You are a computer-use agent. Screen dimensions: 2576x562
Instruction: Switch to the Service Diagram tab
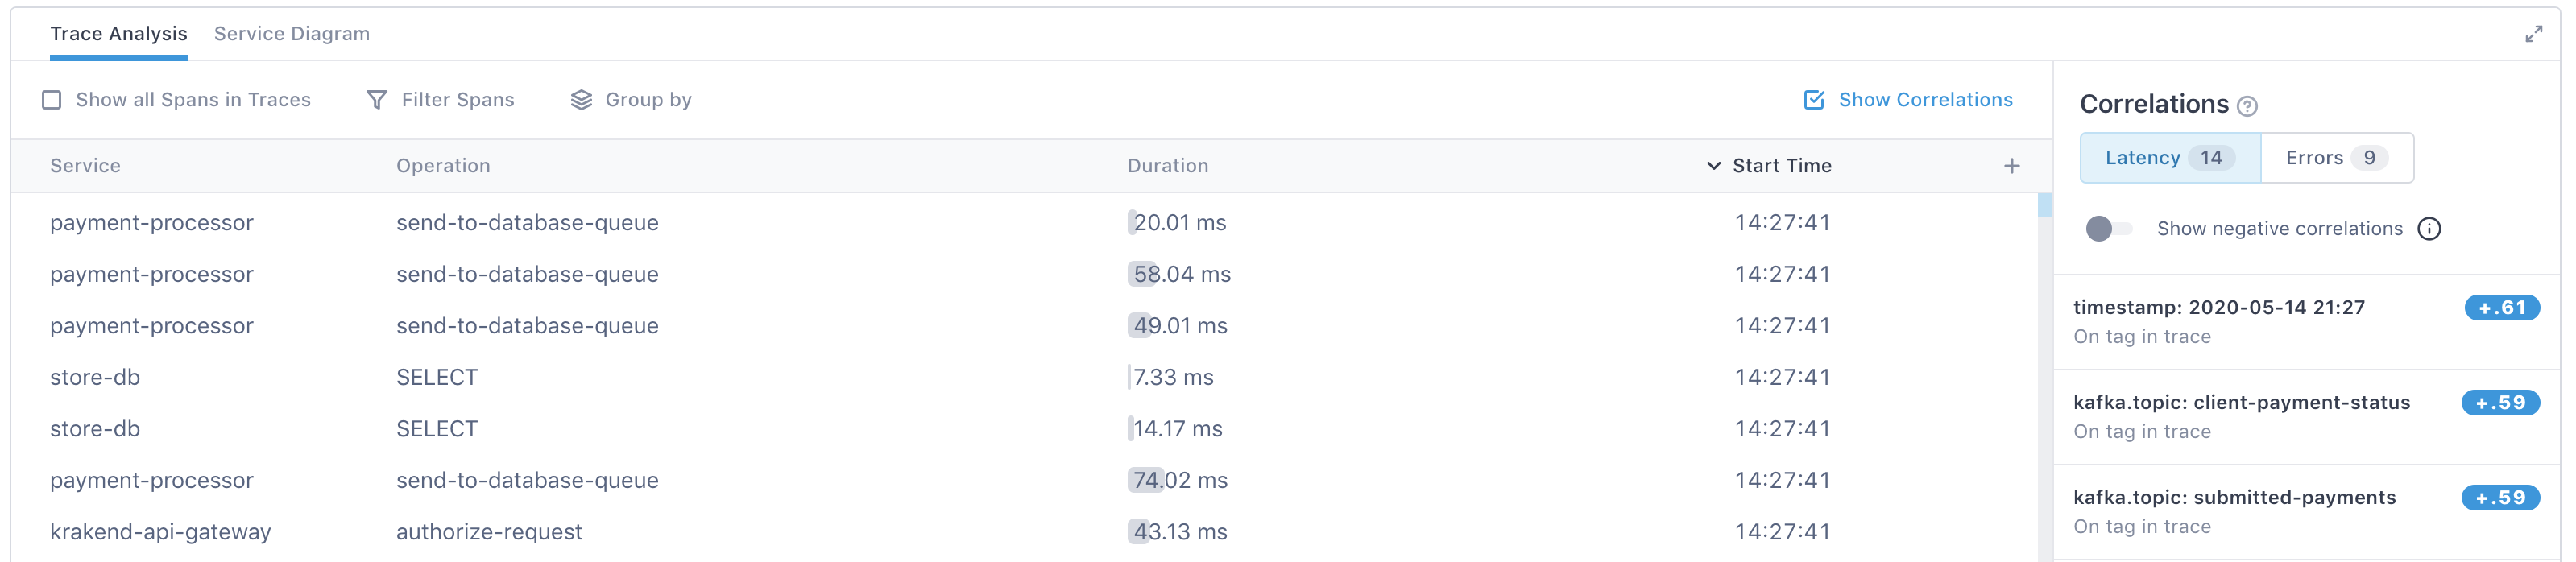291,34
